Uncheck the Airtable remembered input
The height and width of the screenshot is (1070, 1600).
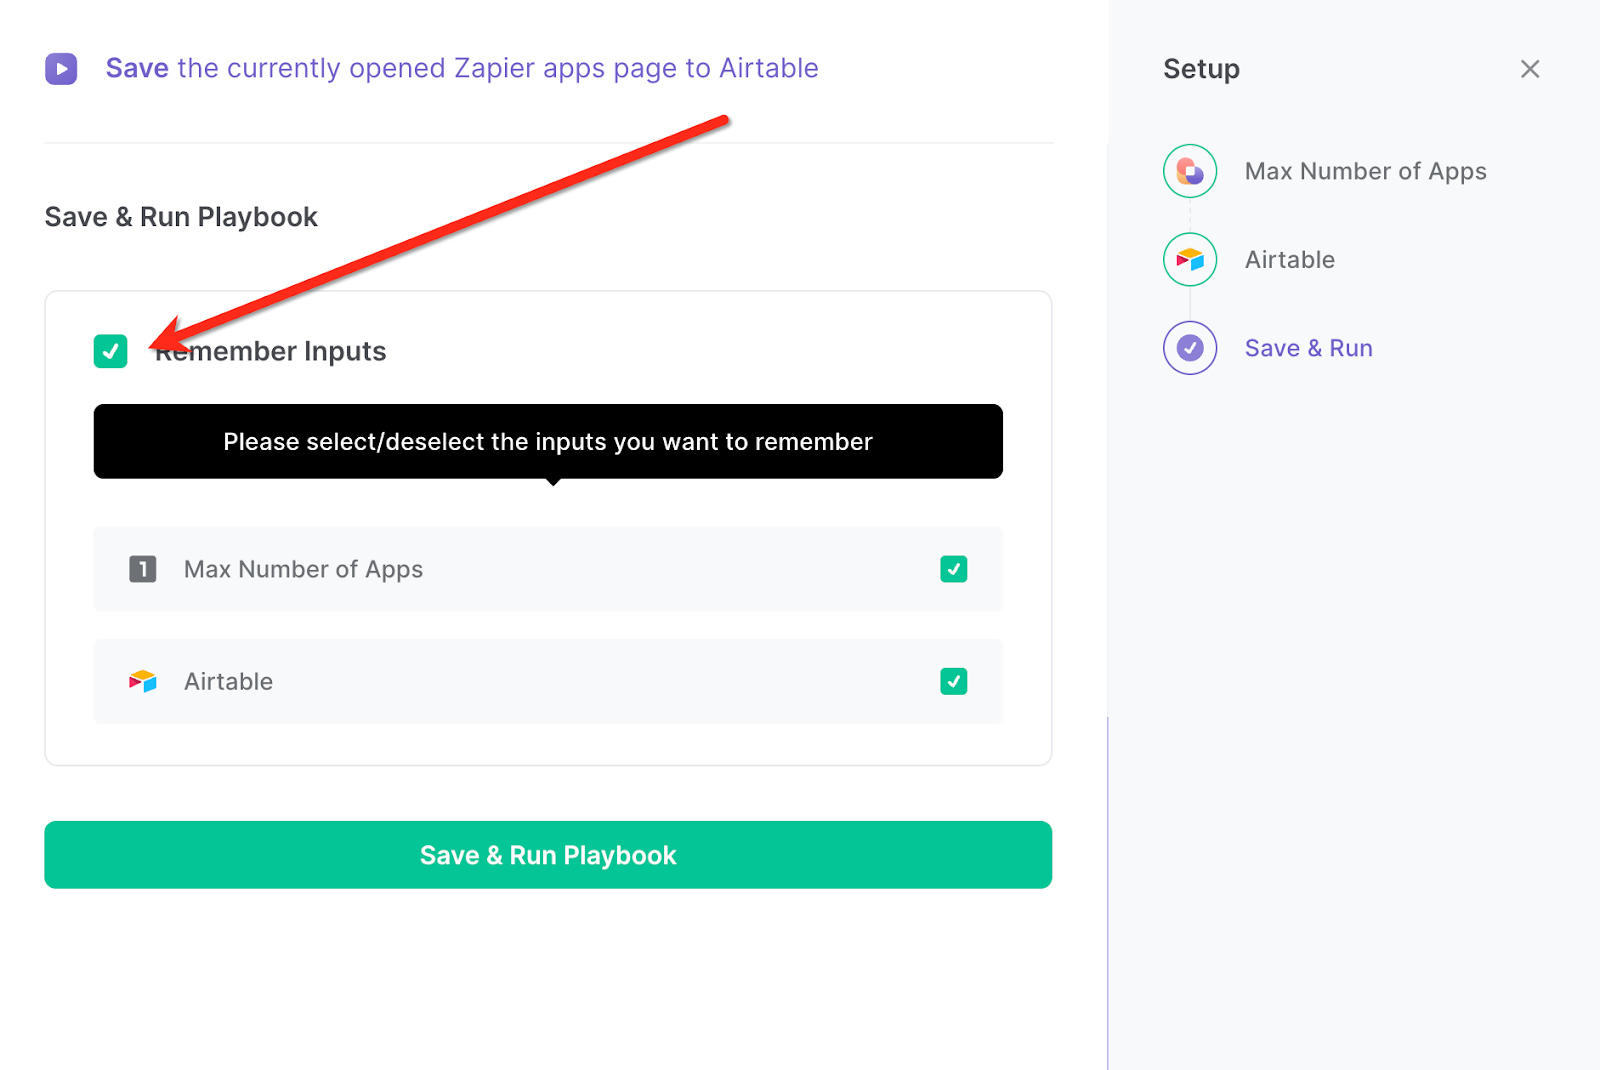tap(954, 681)
